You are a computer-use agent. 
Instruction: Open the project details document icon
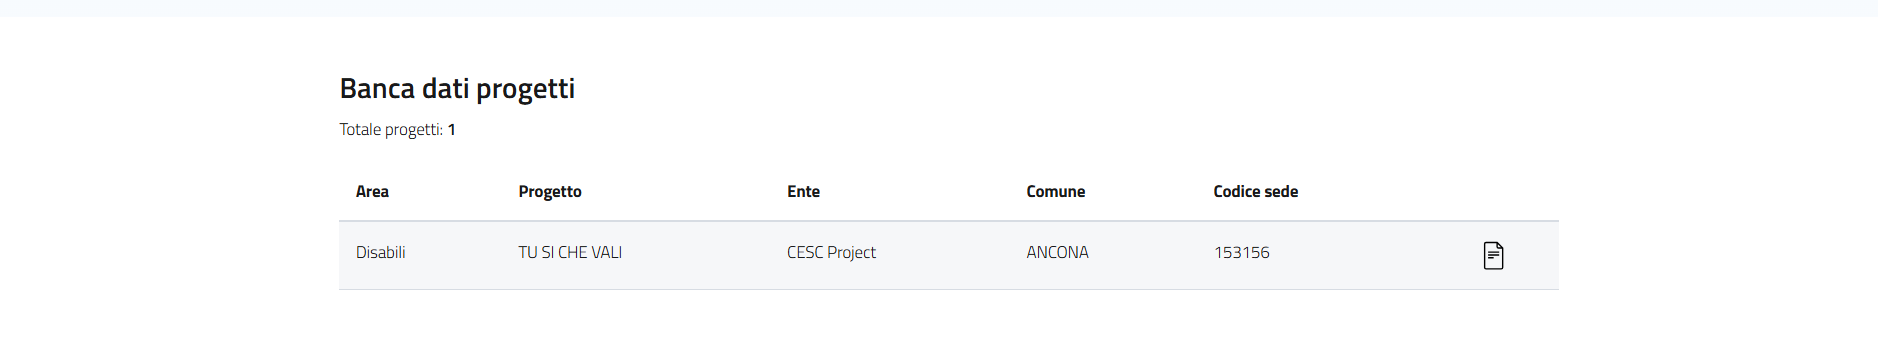[x=1493, y=255]
